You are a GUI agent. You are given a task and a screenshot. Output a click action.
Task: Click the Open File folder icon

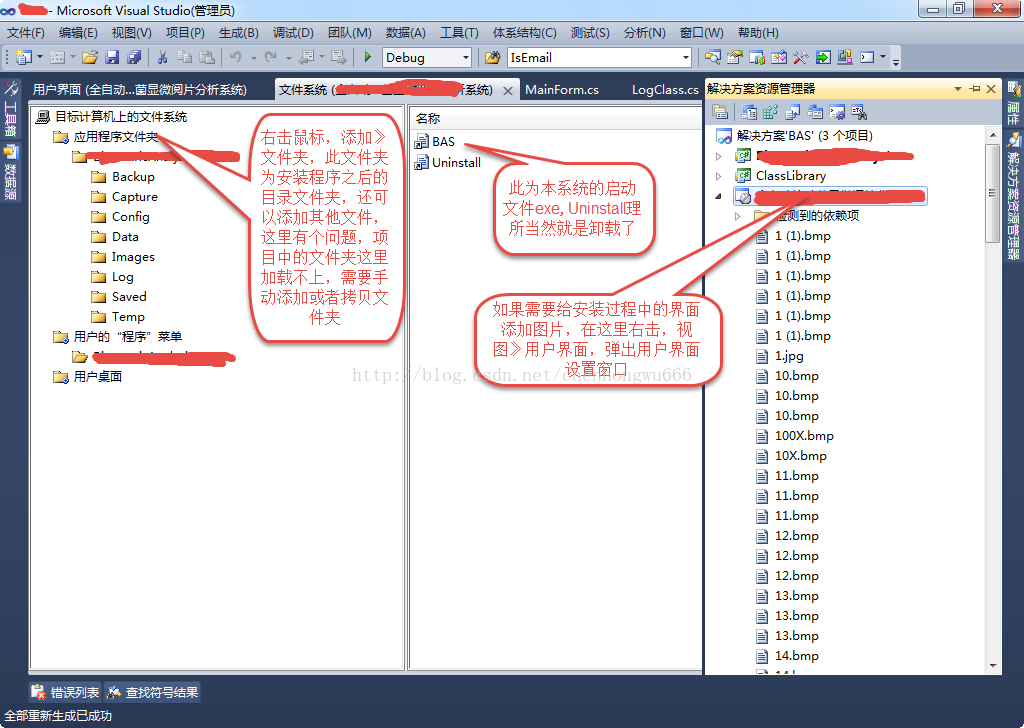click(90, 57)
